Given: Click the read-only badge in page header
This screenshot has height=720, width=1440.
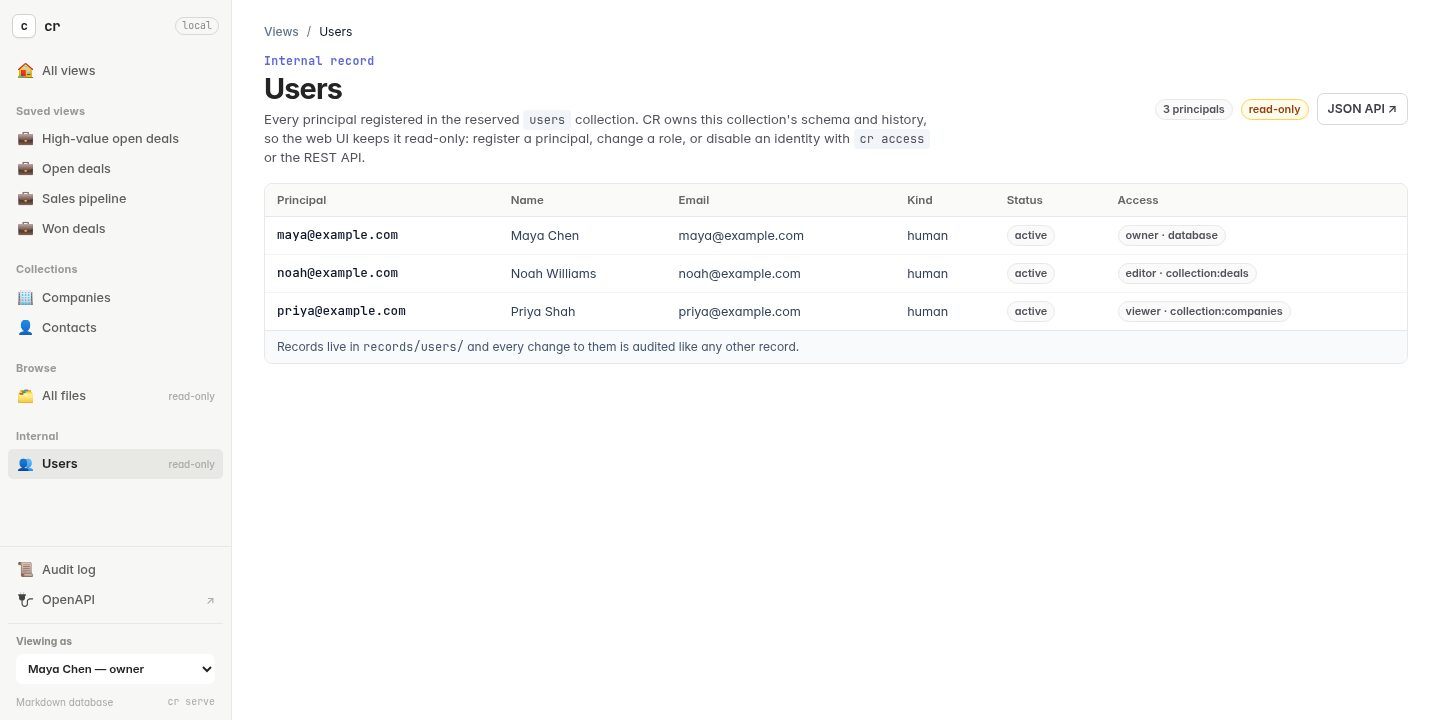Looking at the screenshot, I should (x=1274, y=110).
